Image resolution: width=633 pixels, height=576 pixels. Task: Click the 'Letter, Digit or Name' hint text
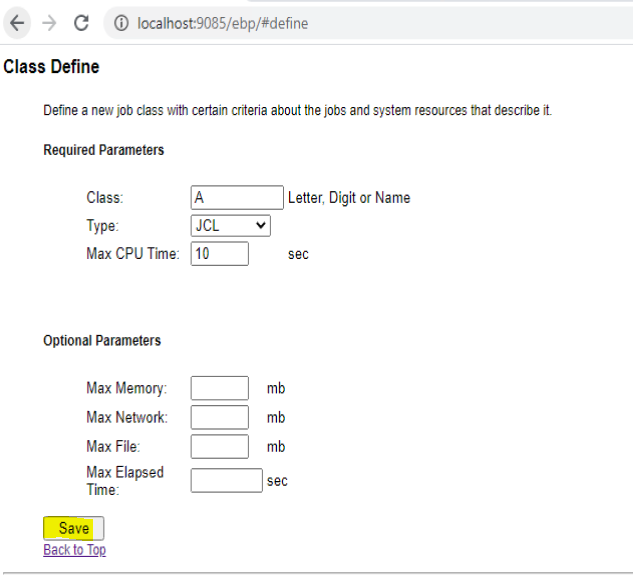[349, 198]
